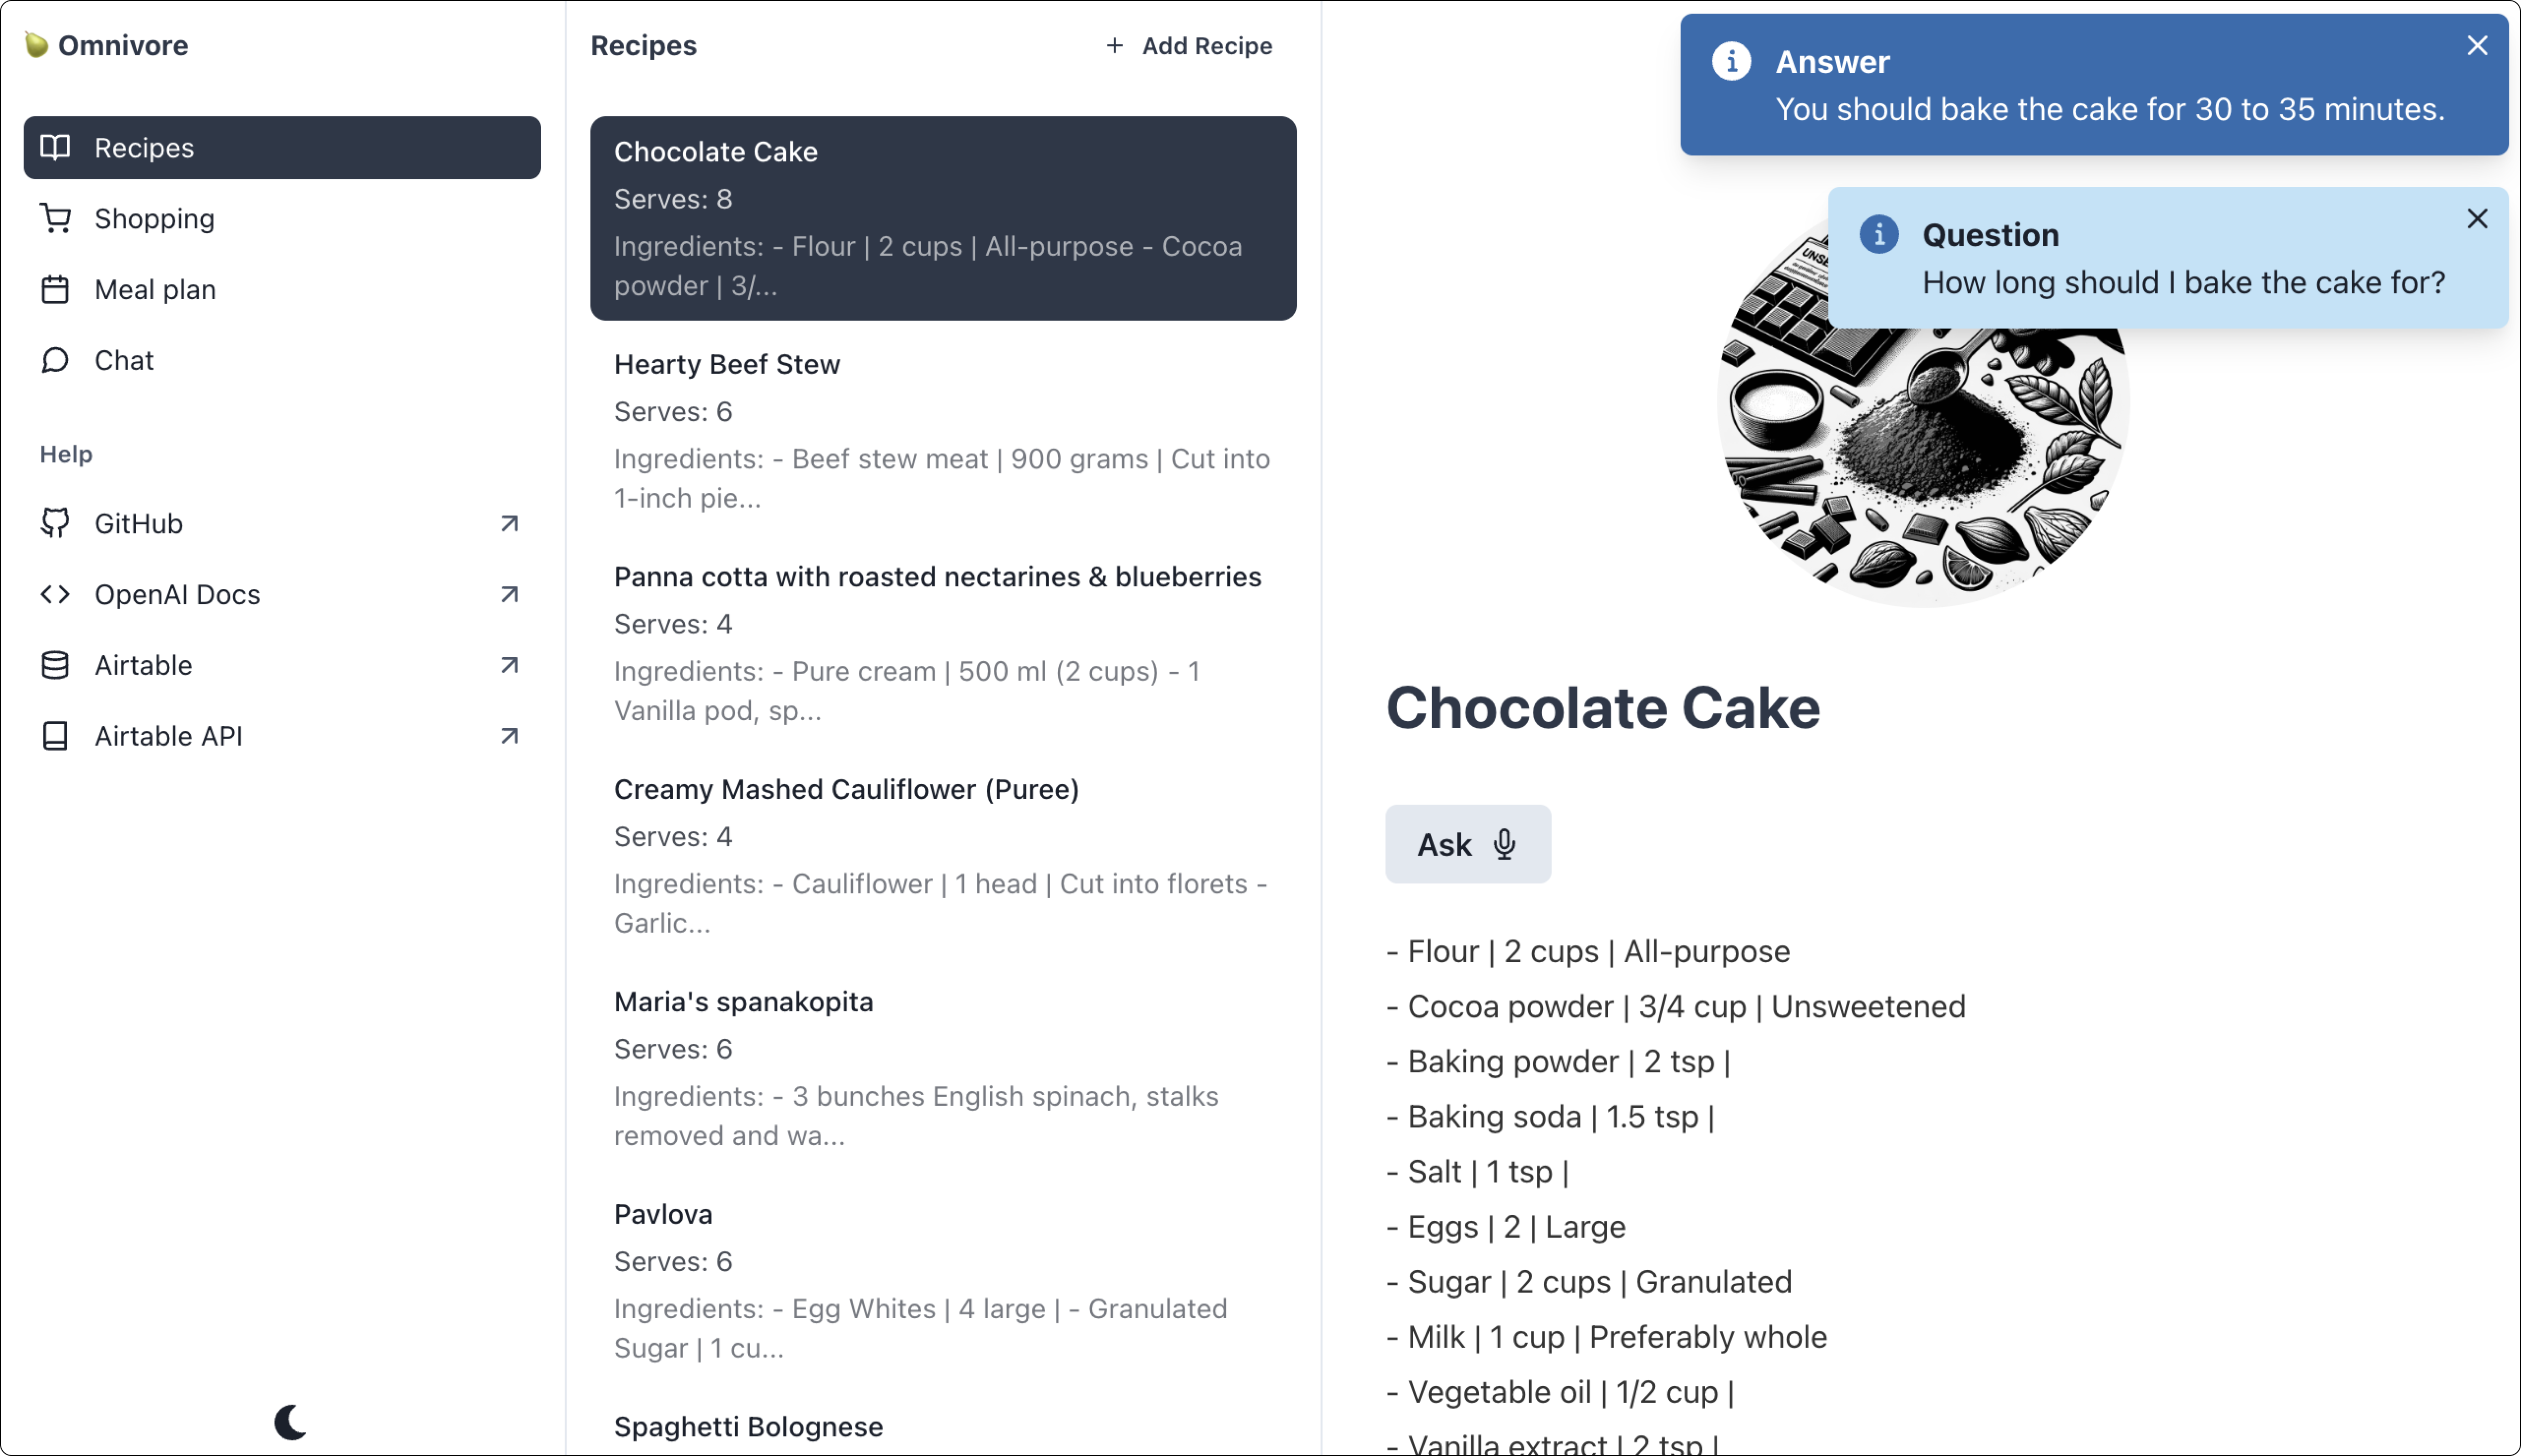
Task: Click the Airtable database icon
Action: [x=55, y=665]
